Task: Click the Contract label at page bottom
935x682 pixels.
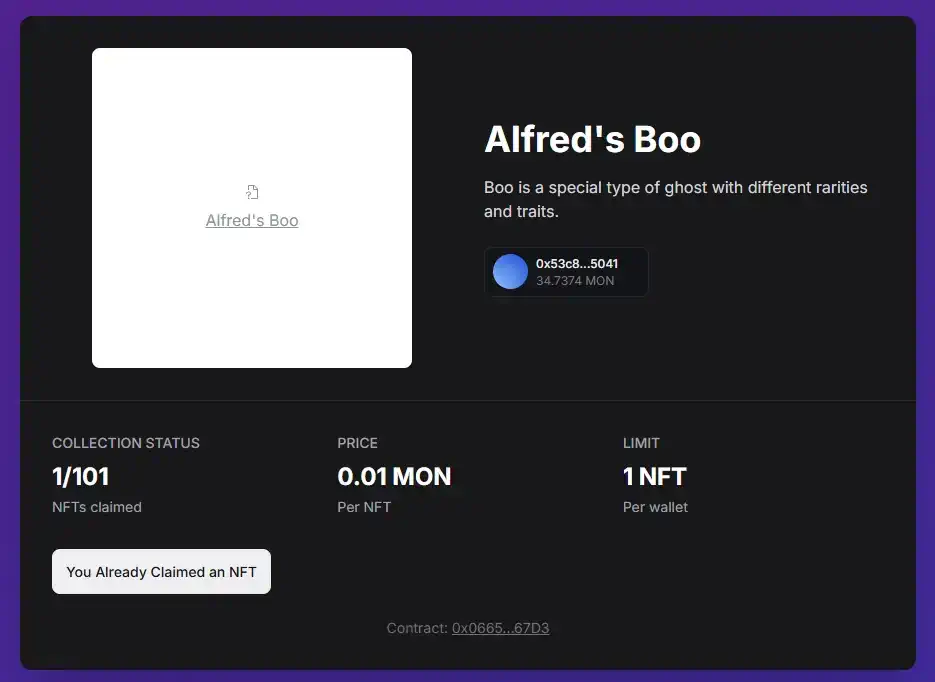Action: click(416, 628)
